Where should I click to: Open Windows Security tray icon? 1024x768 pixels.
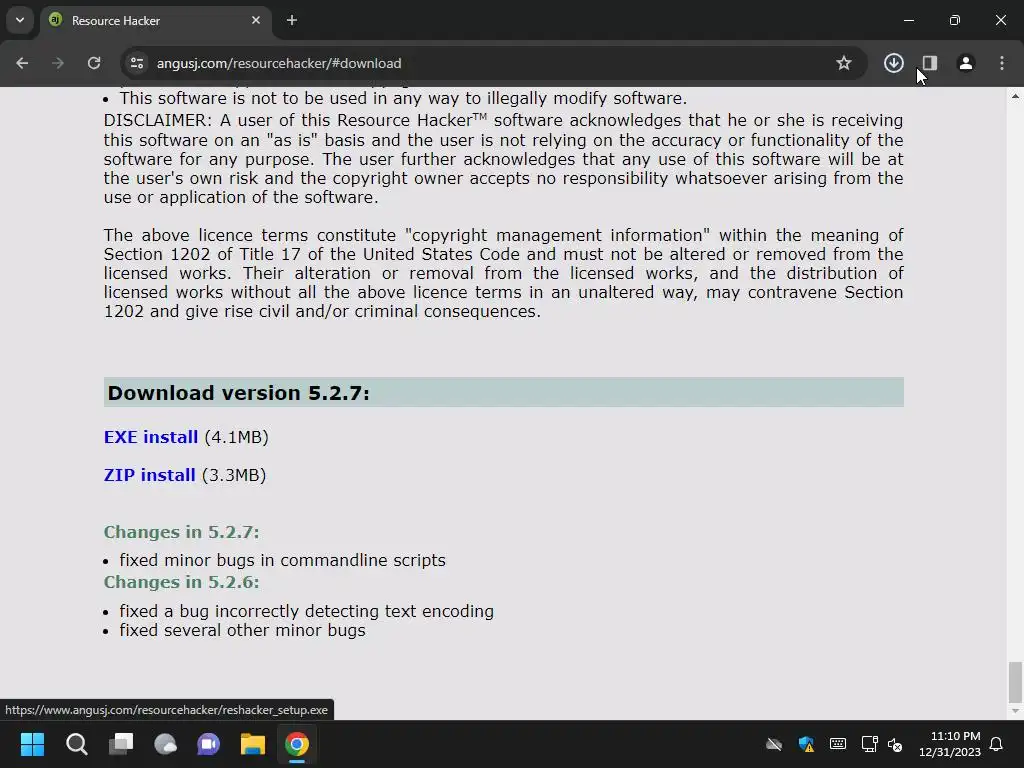tap(806, 744)
